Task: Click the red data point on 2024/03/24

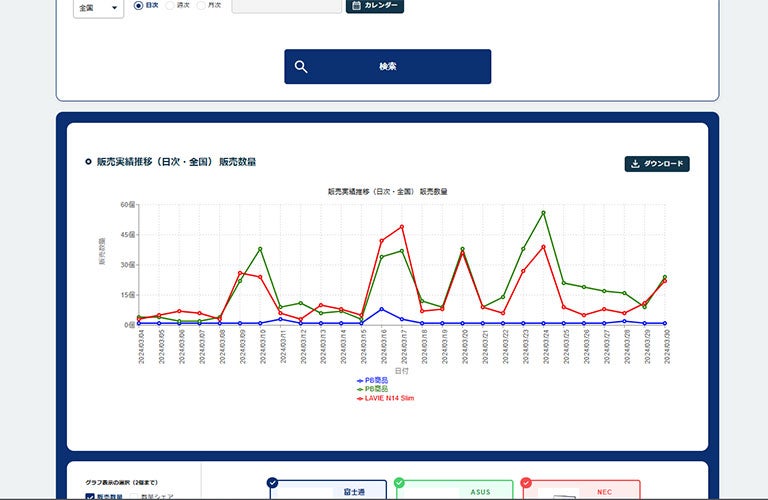Action: coord(543,247)
